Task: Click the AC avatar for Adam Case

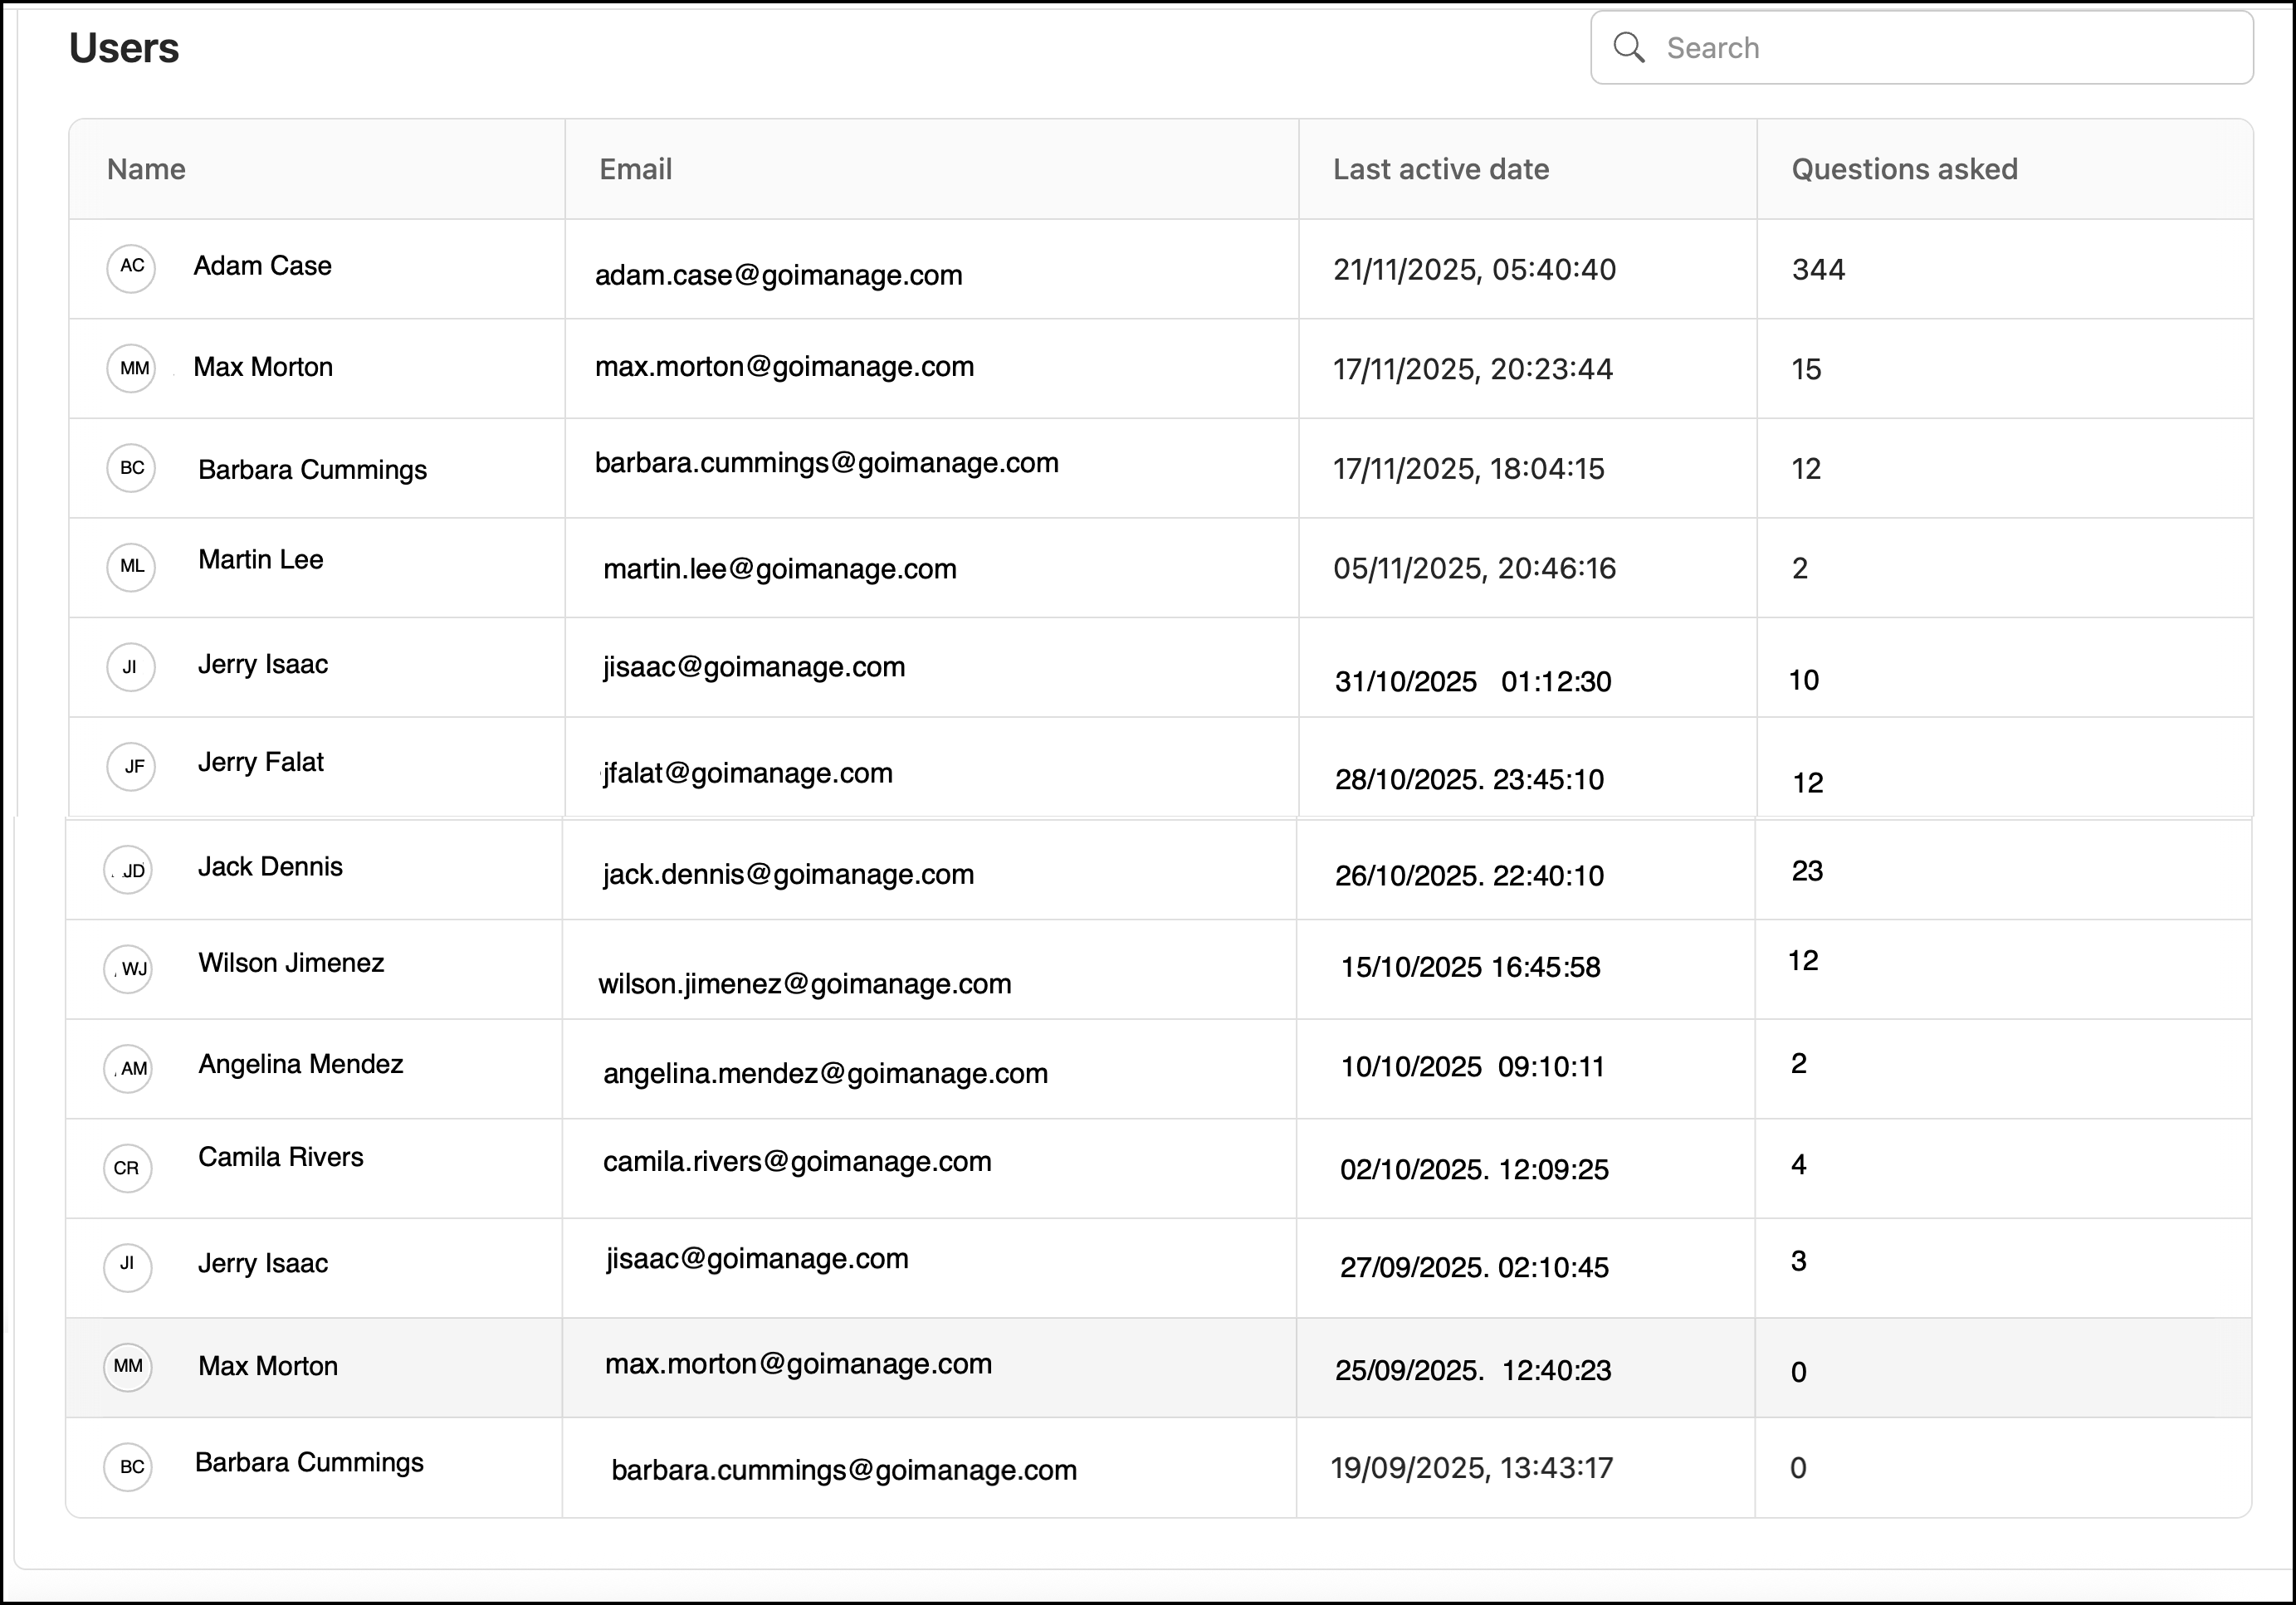Action: pos(131,267)
